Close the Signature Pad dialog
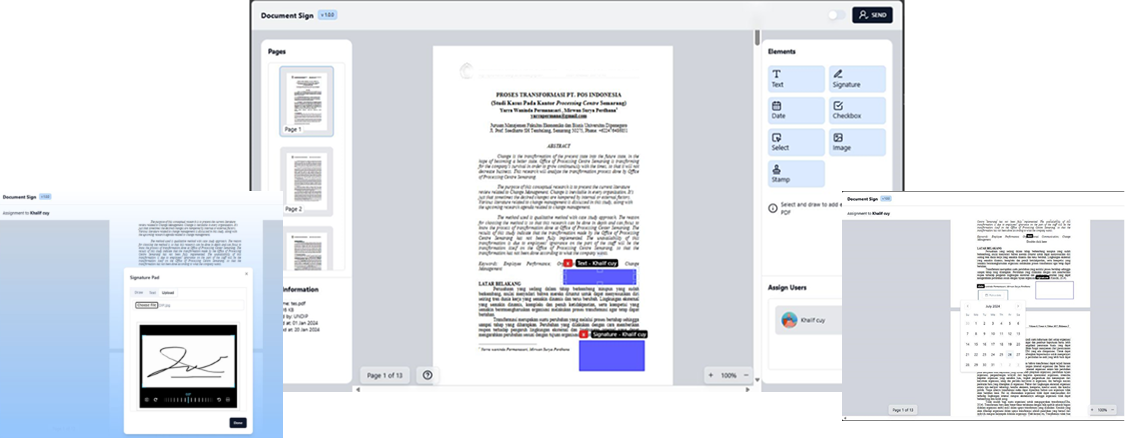The height and width of the screenshot is (438, 1125). tap(247, 274)
